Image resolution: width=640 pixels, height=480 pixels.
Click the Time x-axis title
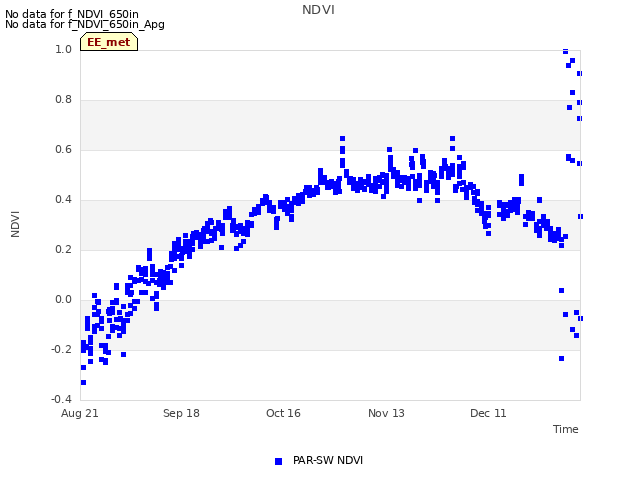(566, 429)
